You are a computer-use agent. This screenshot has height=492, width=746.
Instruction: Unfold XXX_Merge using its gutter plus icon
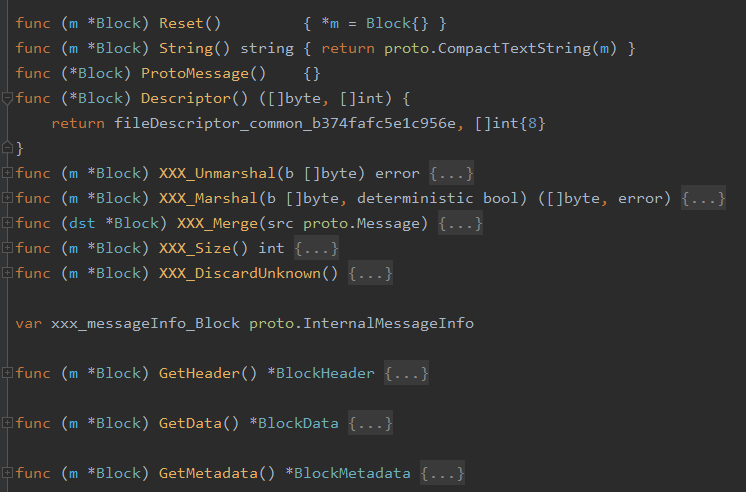[8, 223]
